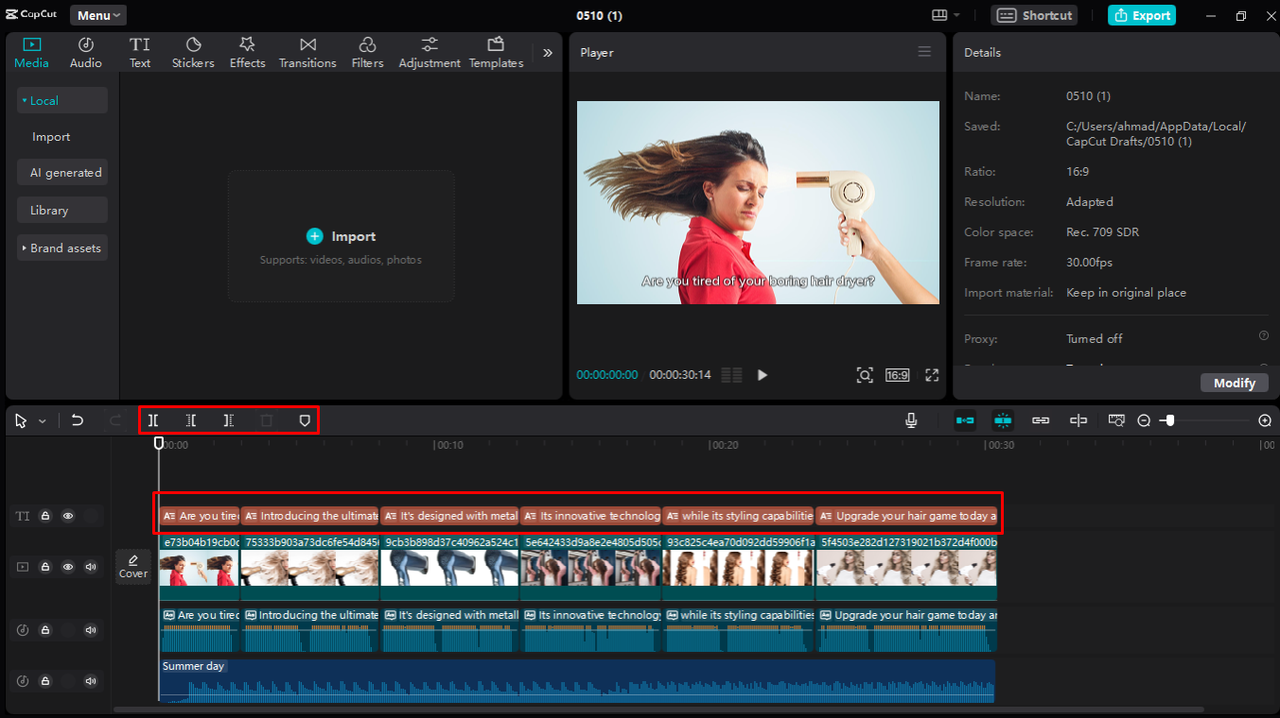Open the Filters tab
1280x718 pixels.
pos(367,52)
